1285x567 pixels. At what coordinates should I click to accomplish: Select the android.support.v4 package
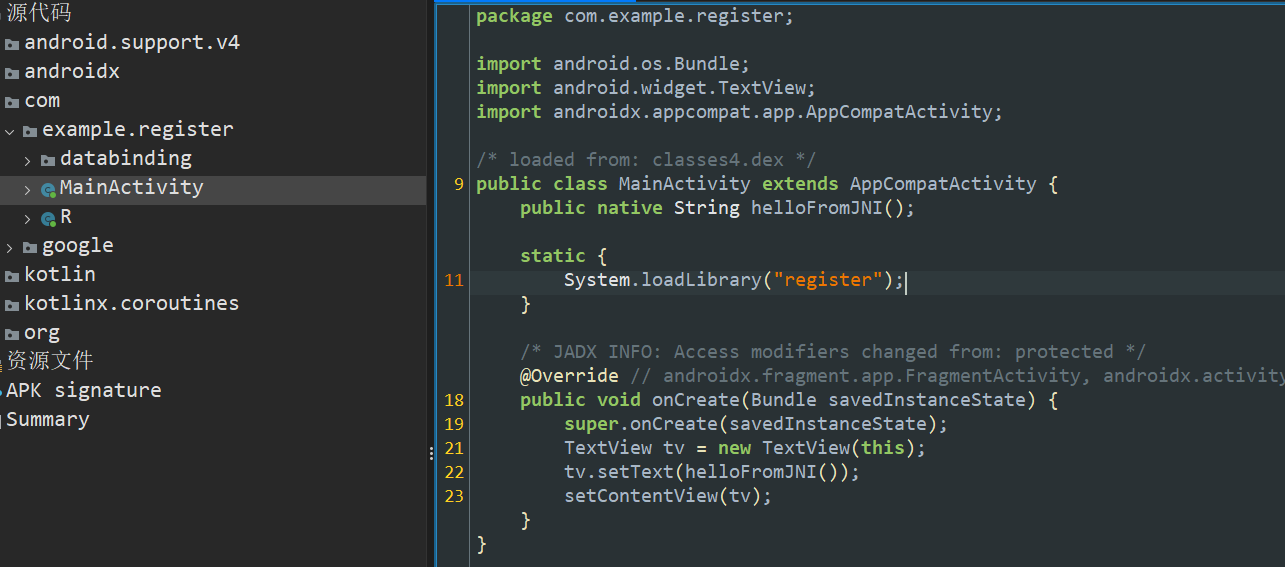[132, 43]
